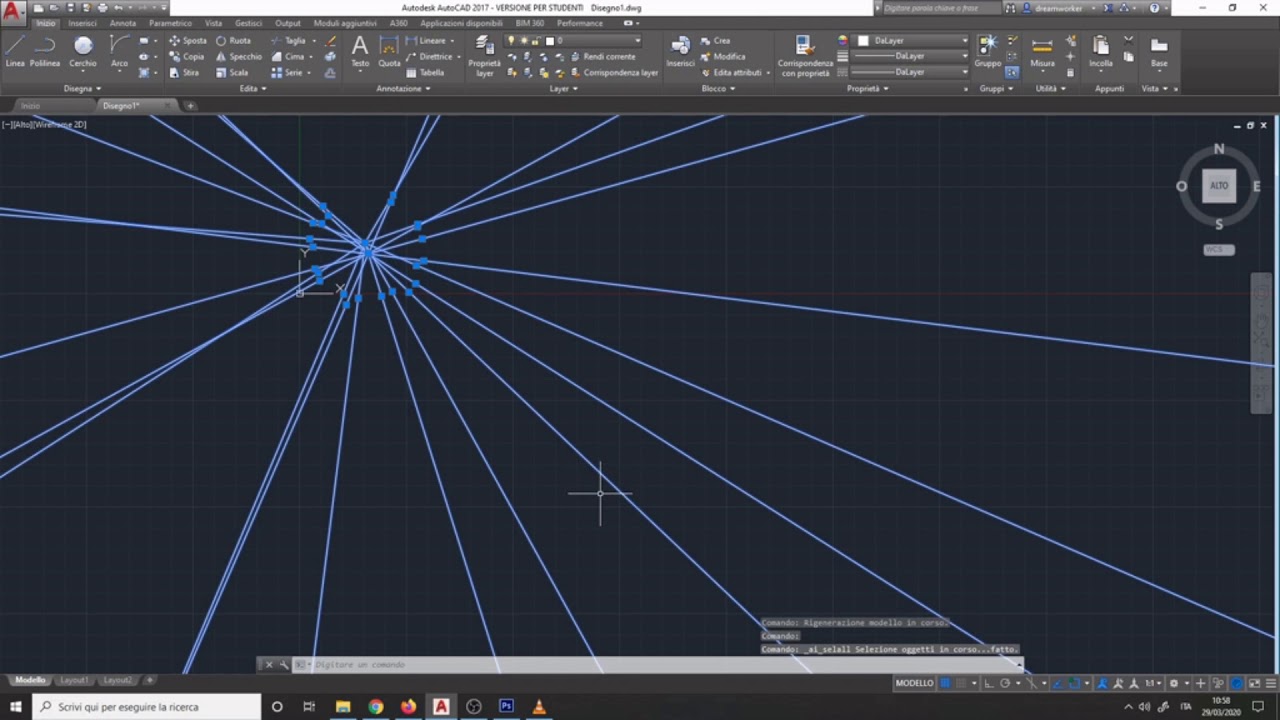Select the Linea drawing tool

pyautogui.click(x=15, y=52)
